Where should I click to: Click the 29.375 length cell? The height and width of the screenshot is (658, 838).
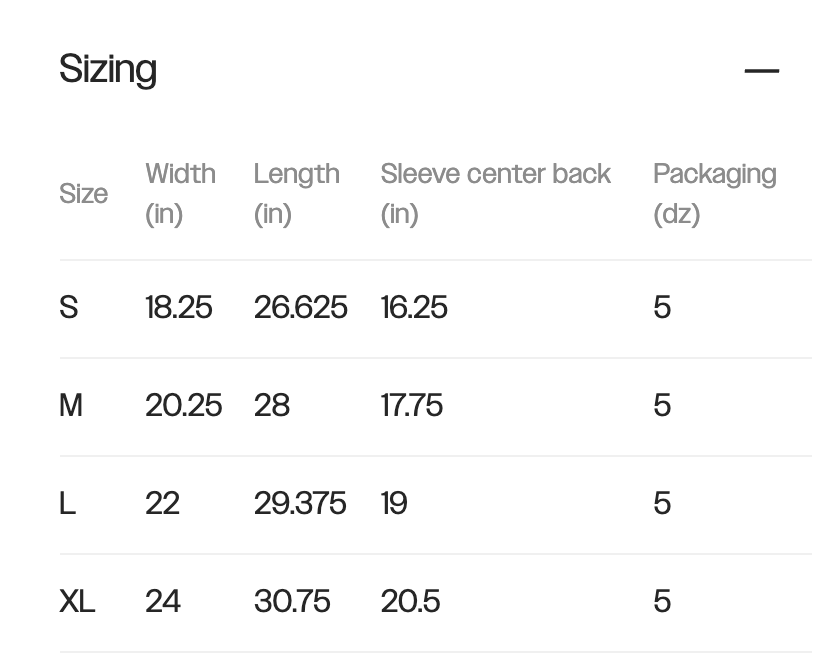coord(300,503)
